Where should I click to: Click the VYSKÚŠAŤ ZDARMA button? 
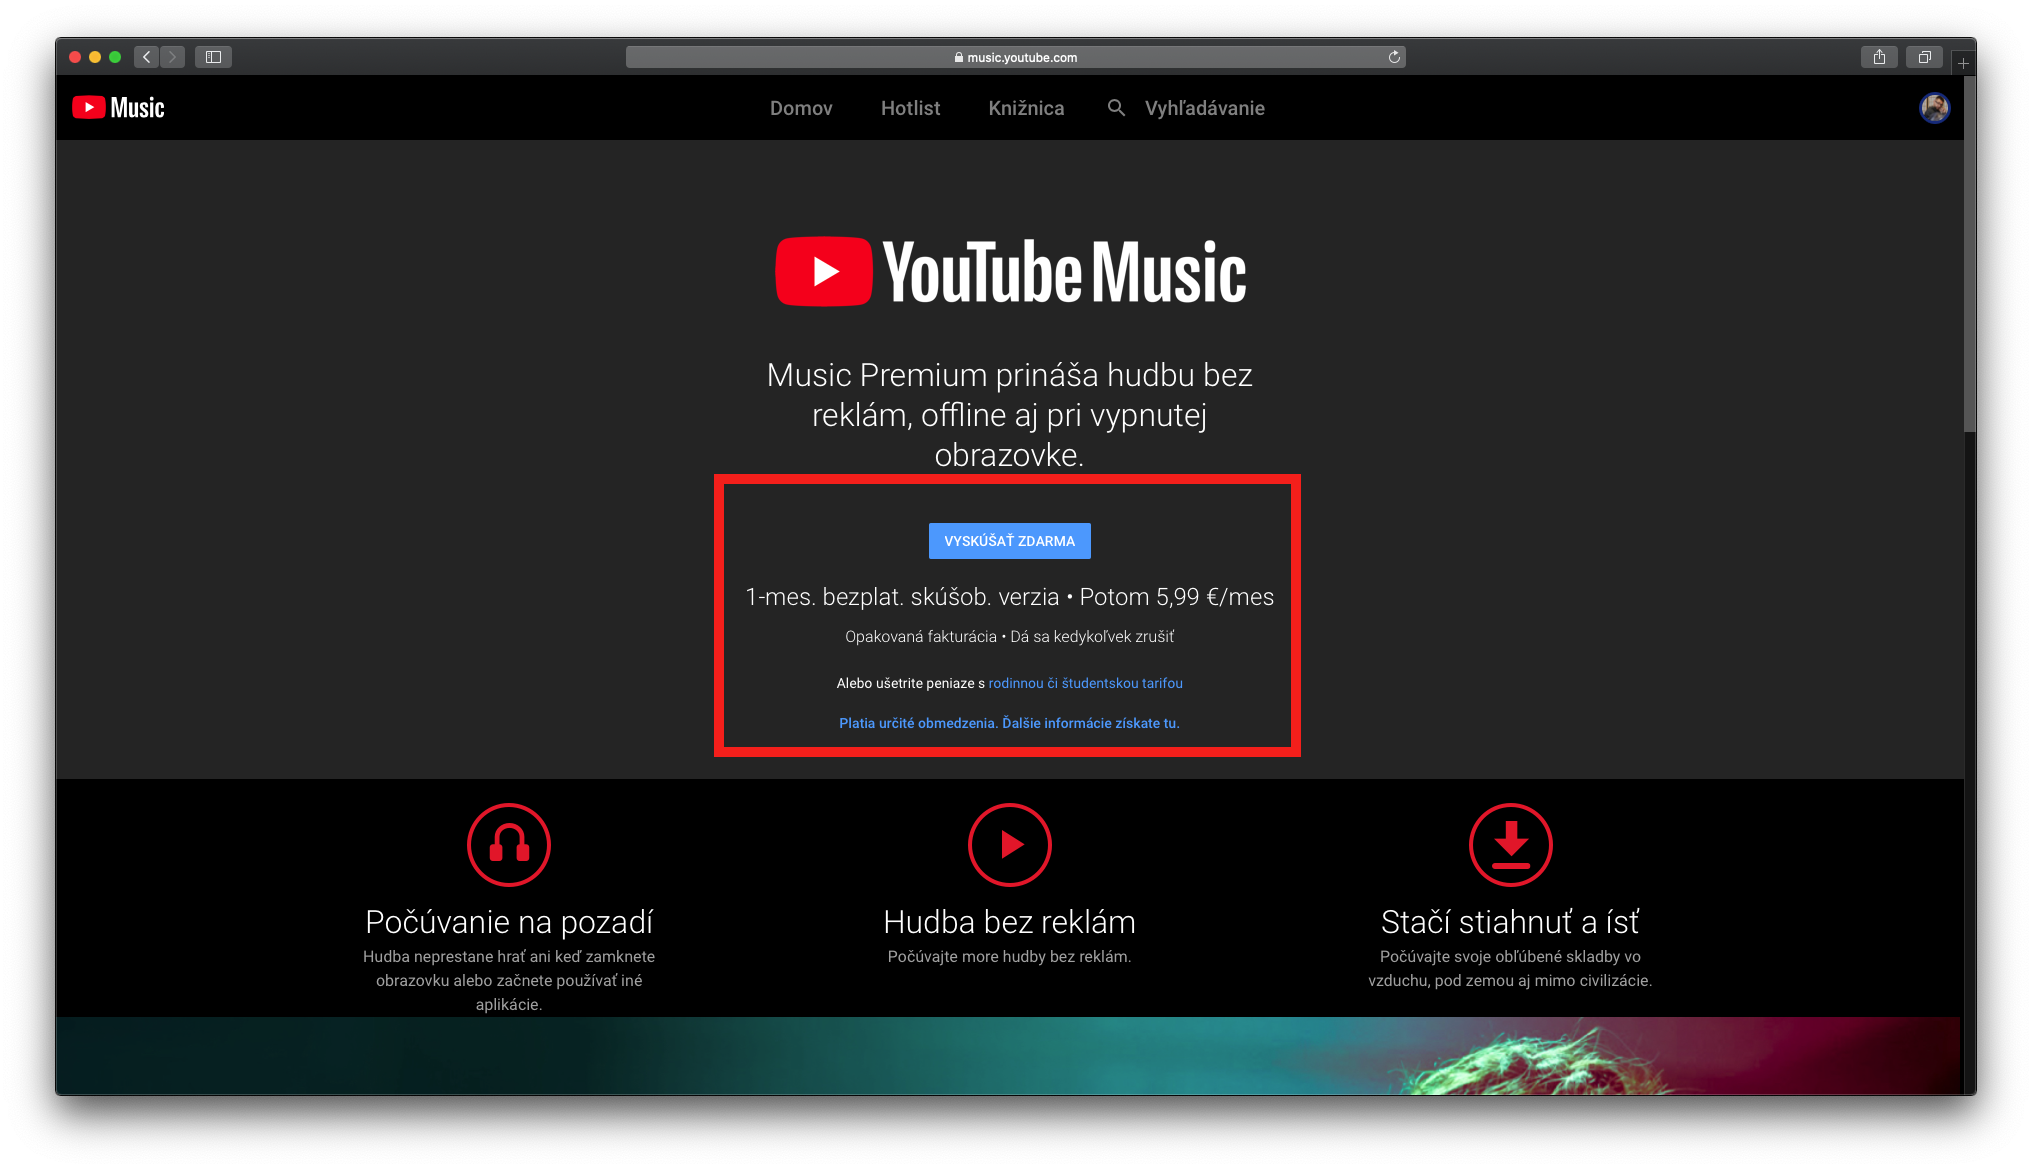(1009, 541)
